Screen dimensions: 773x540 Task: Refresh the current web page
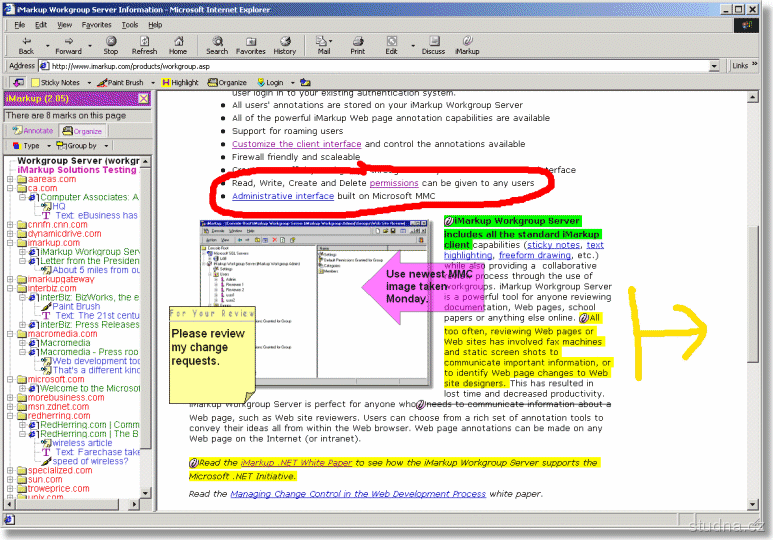tap(144, 44)
